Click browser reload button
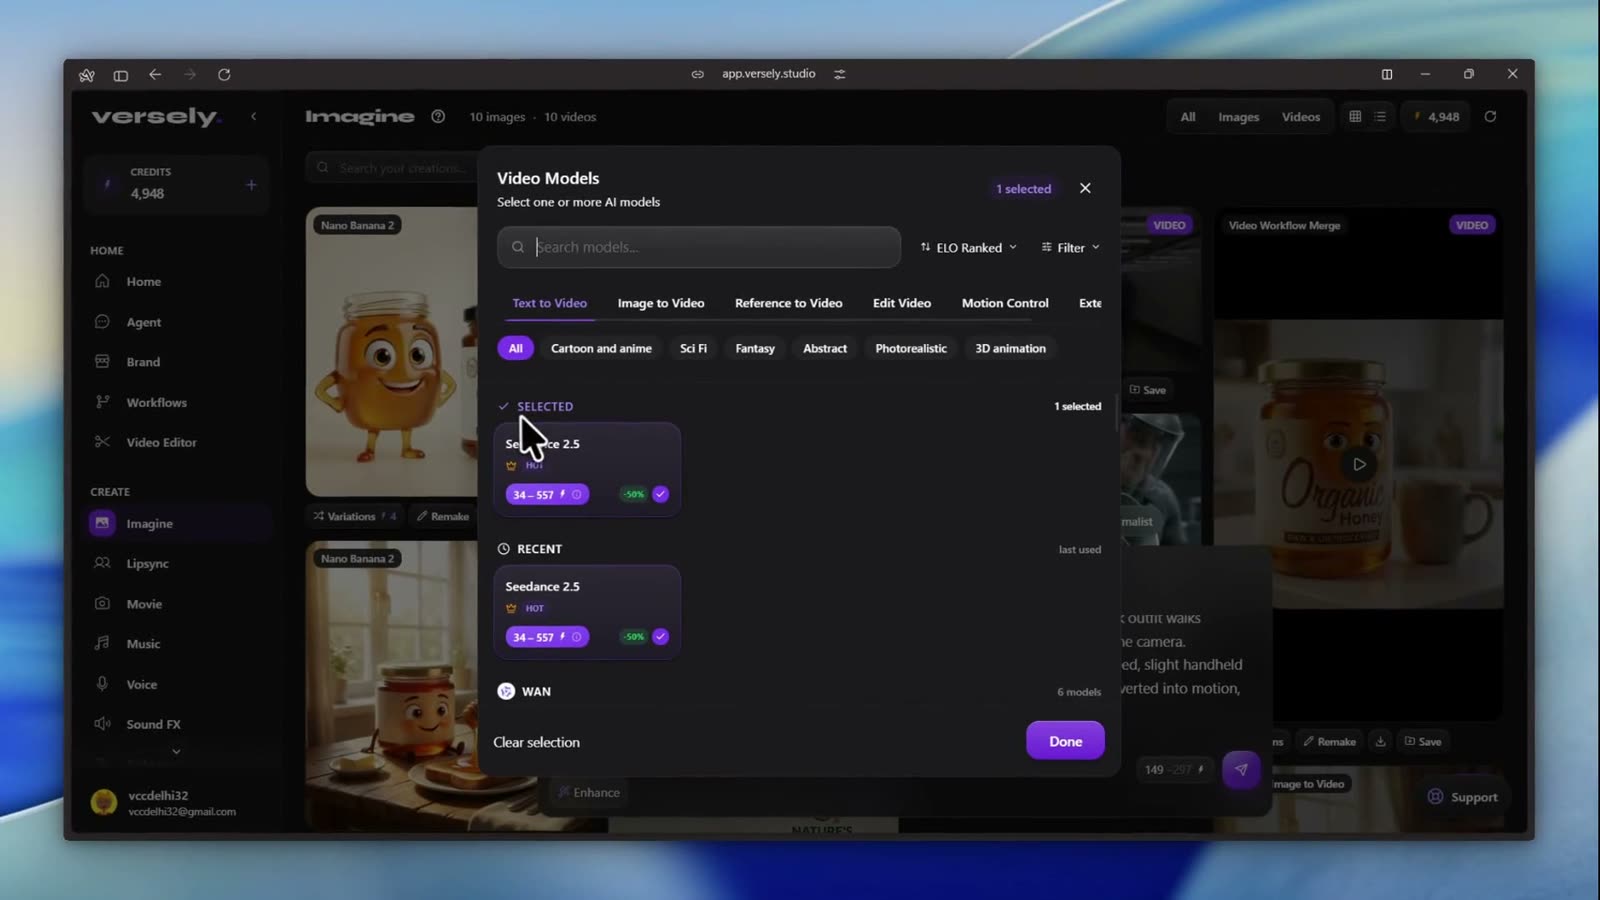This screenshot has width=1600, height=900. [x=224, y=75]
